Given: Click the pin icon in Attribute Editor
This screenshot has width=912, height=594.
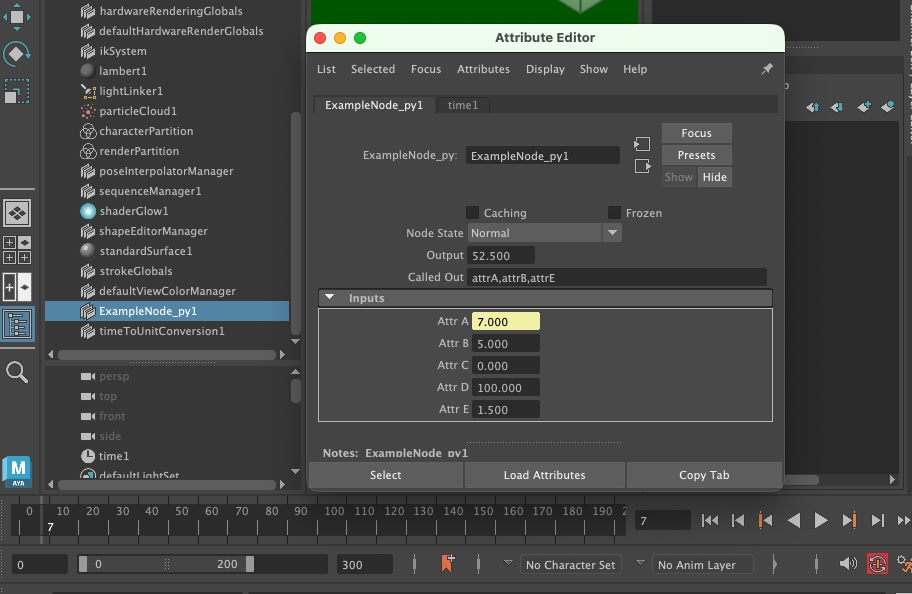Looking at the screenshot, I should pyautogui.click(x=767, y=69).
